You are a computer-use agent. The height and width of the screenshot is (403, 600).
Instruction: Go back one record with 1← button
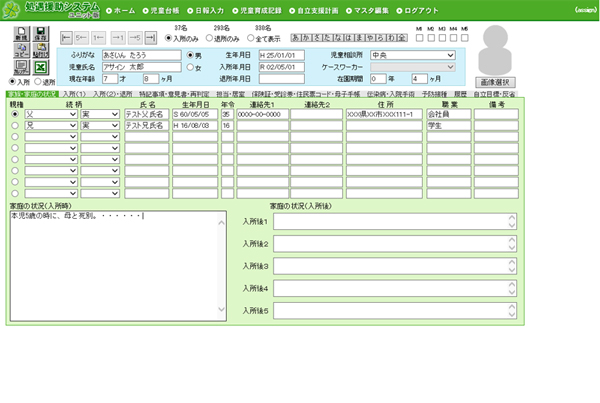click(98, 38)
